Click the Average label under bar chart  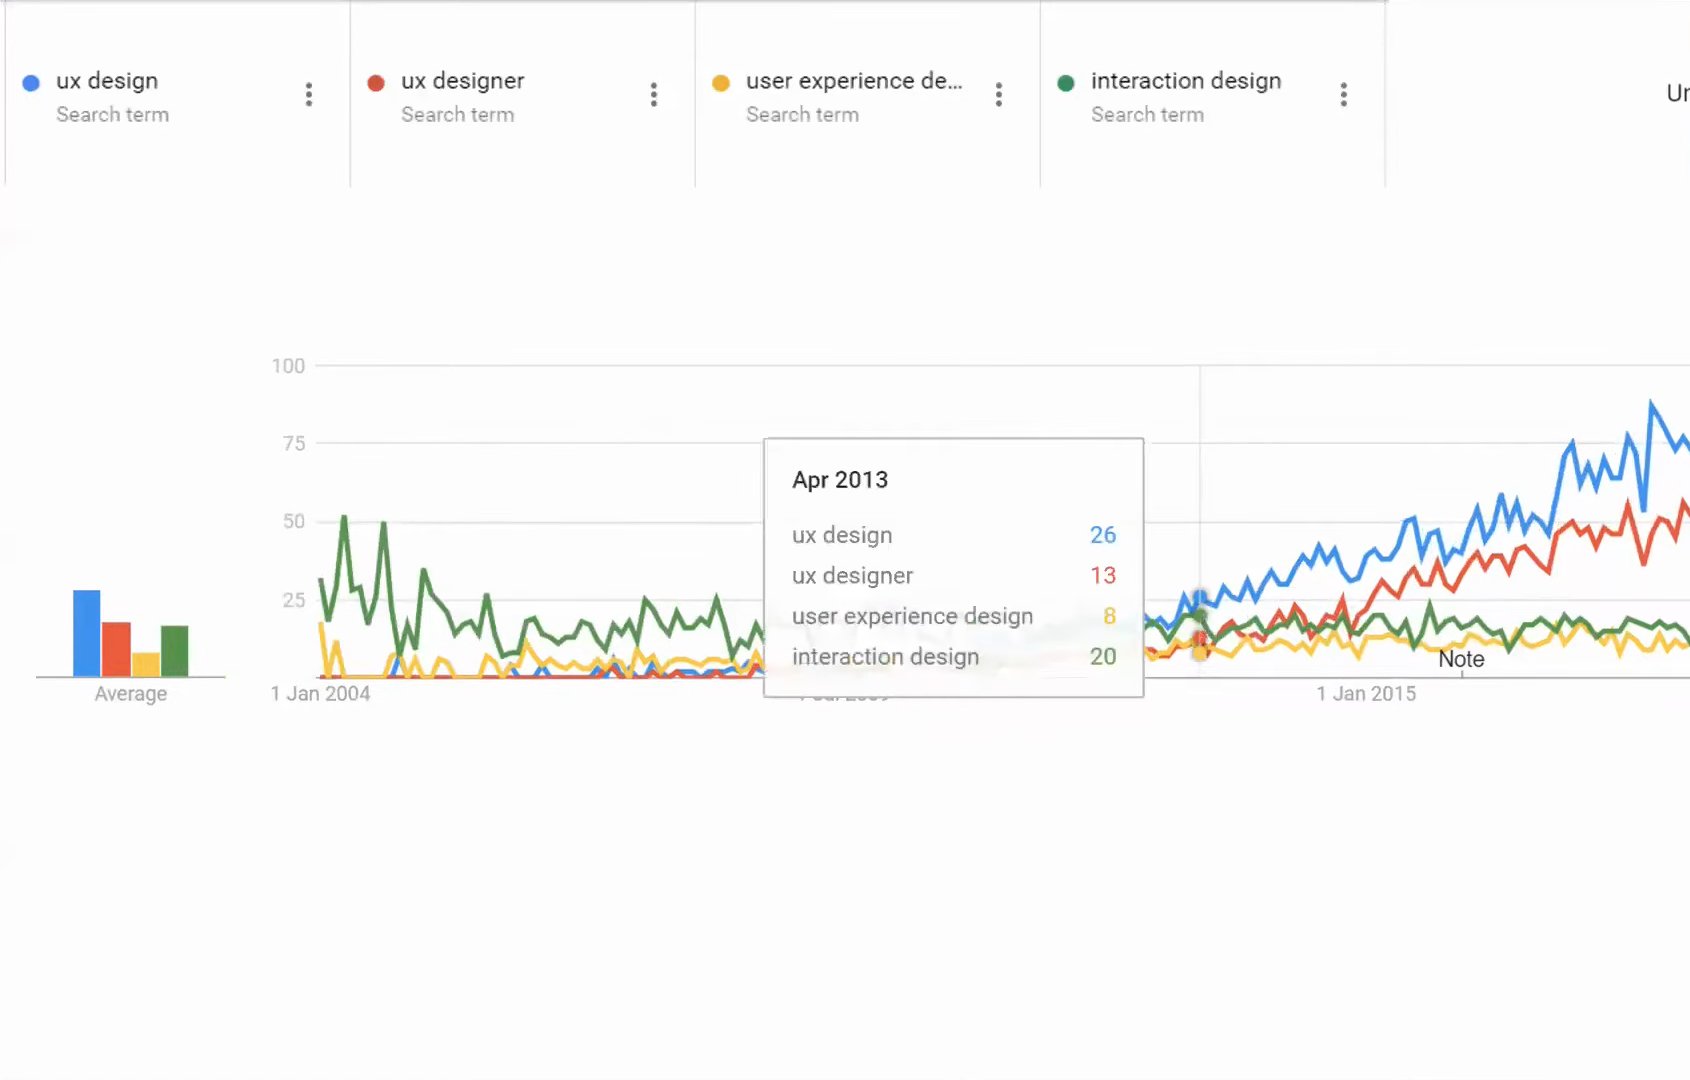131,694
